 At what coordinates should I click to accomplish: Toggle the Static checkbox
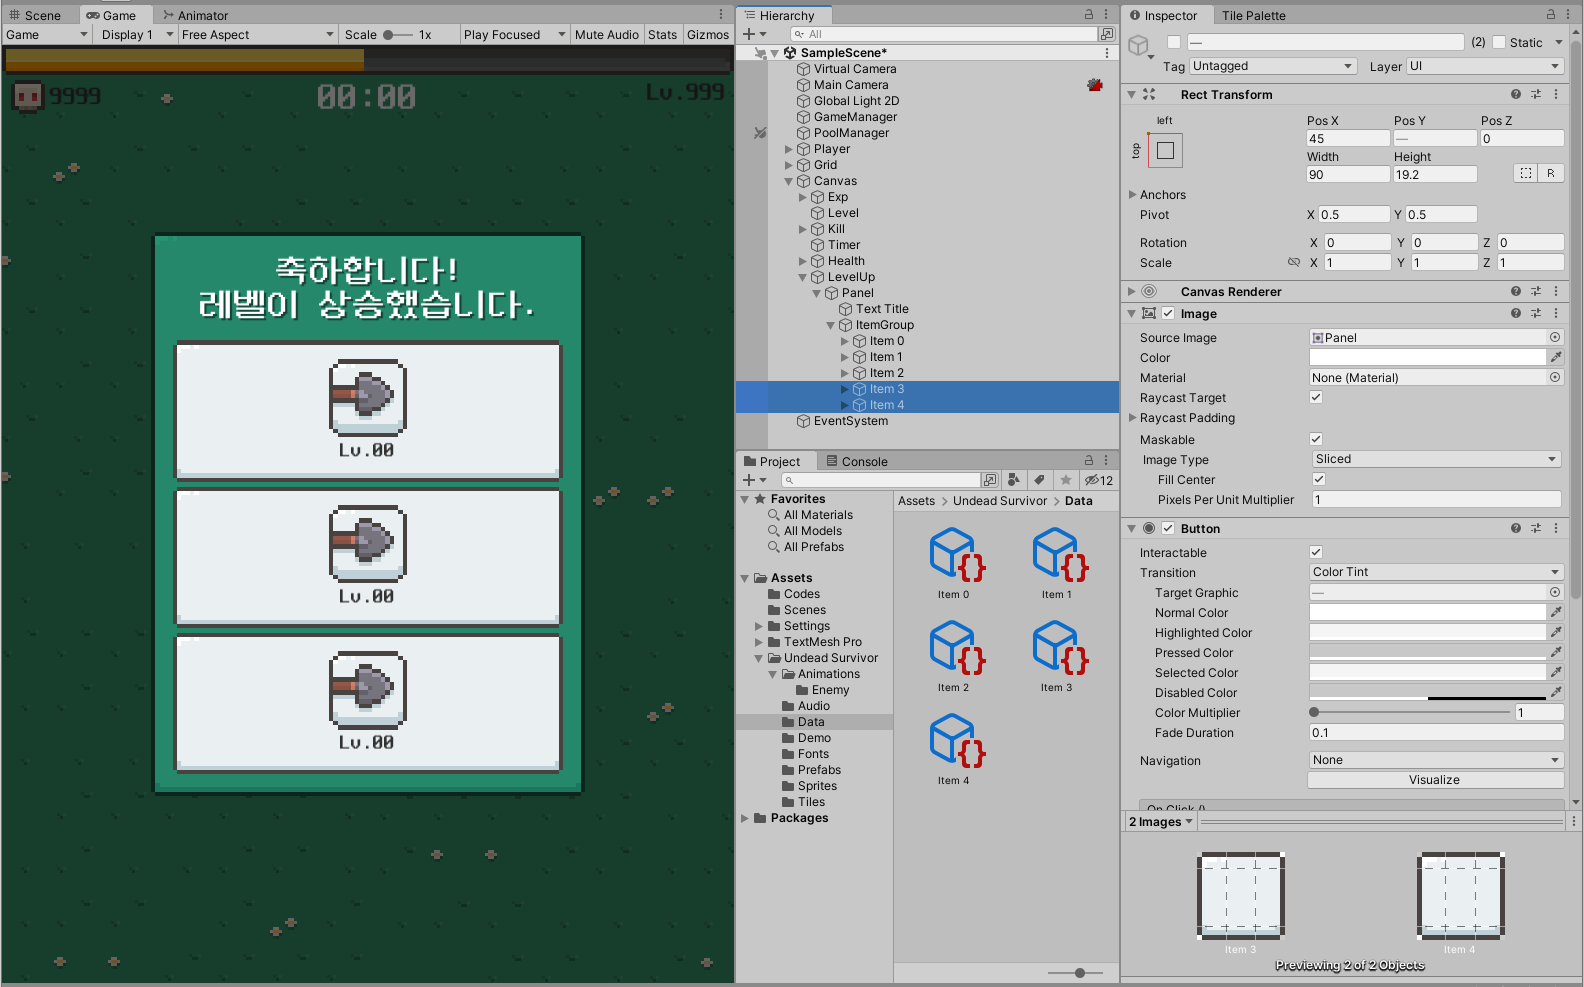click(1499, 42)
